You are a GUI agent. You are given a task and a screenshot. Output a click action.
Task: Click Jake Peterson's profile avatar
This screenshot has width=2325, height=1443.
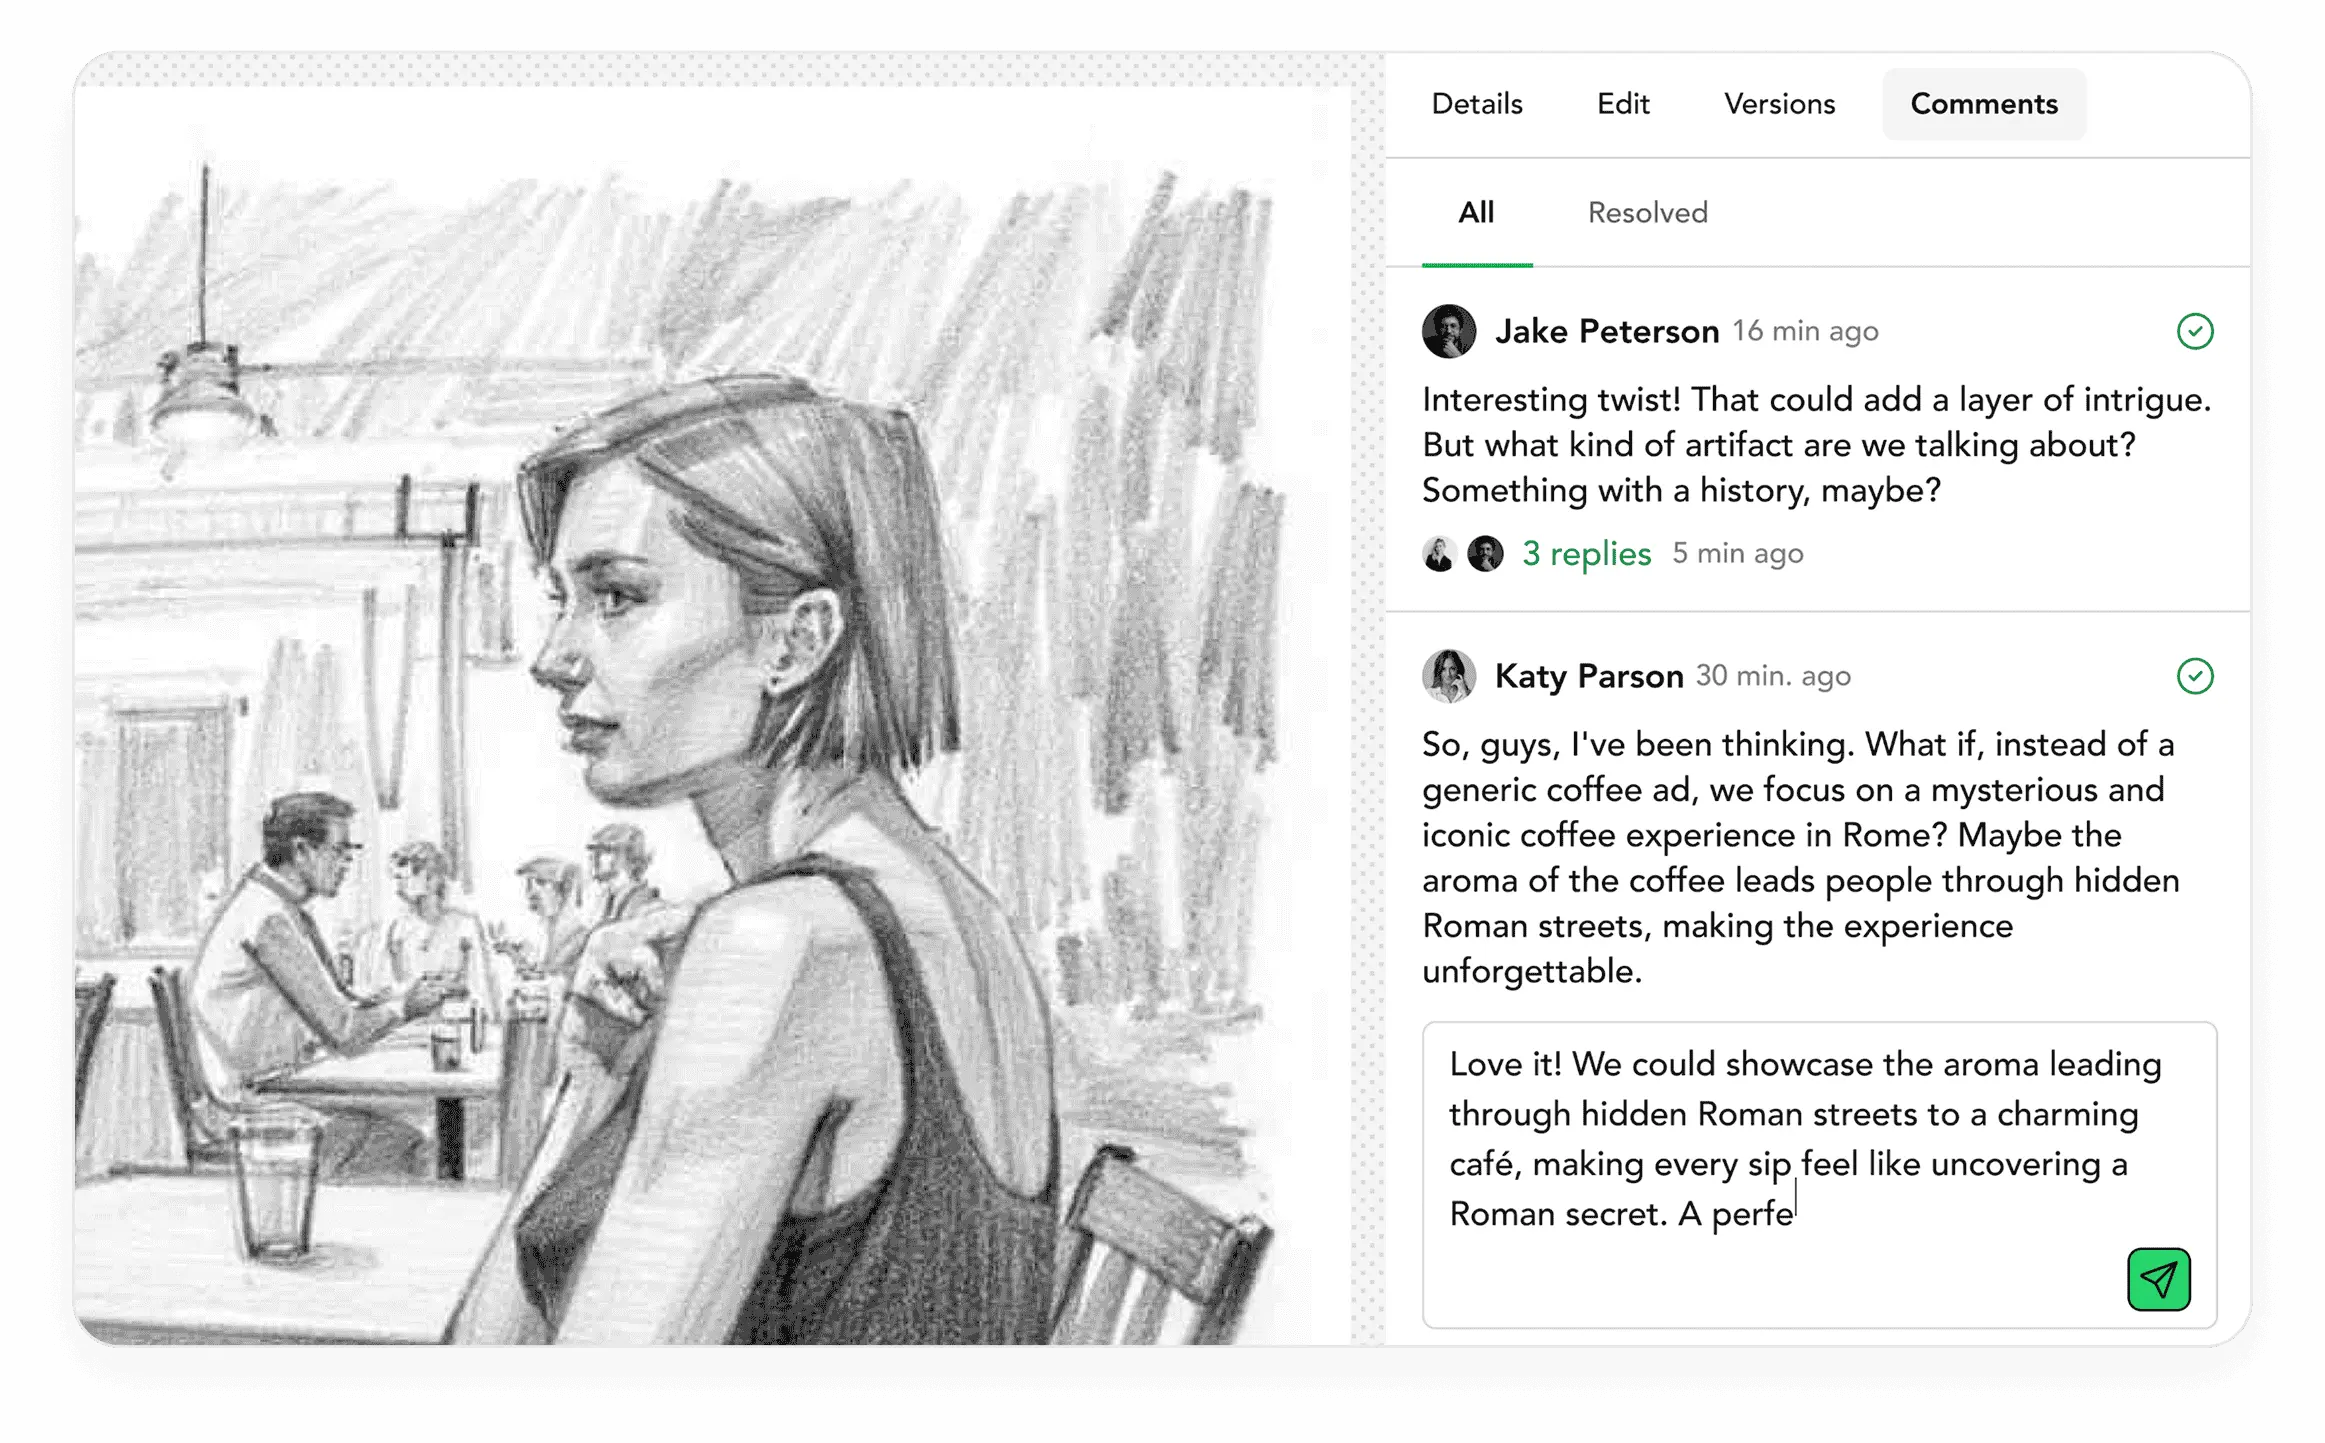(1448, 331)
